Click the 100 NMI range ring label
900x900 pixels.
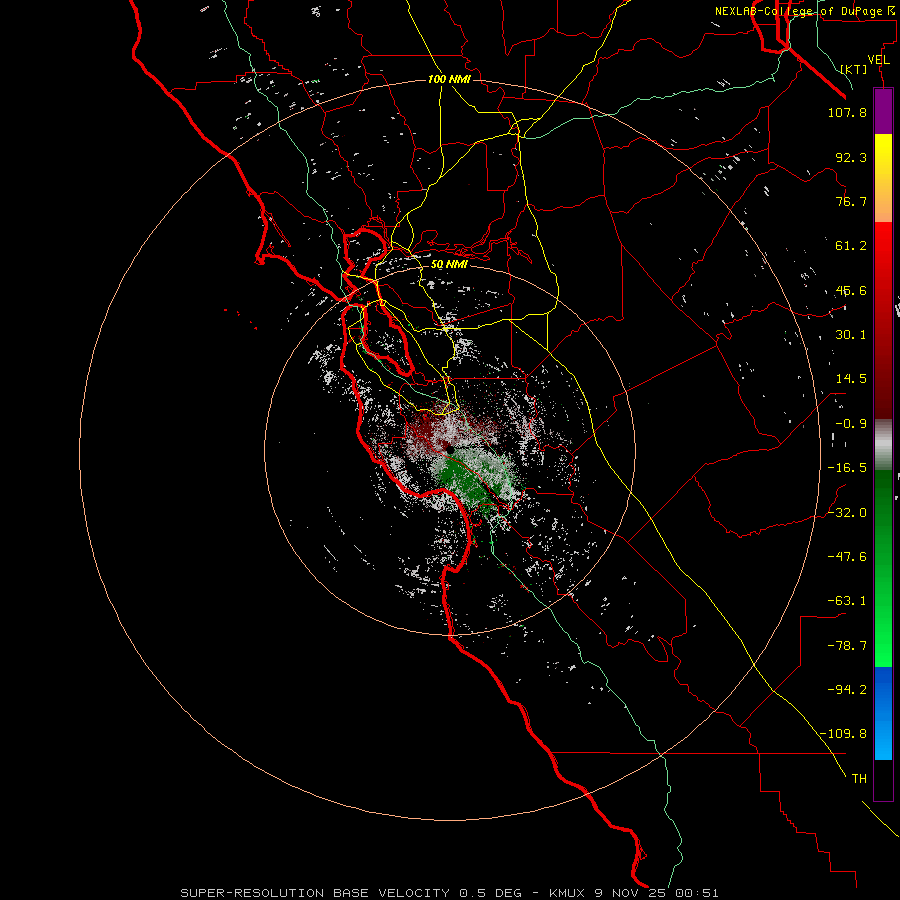tap(449, 79)
